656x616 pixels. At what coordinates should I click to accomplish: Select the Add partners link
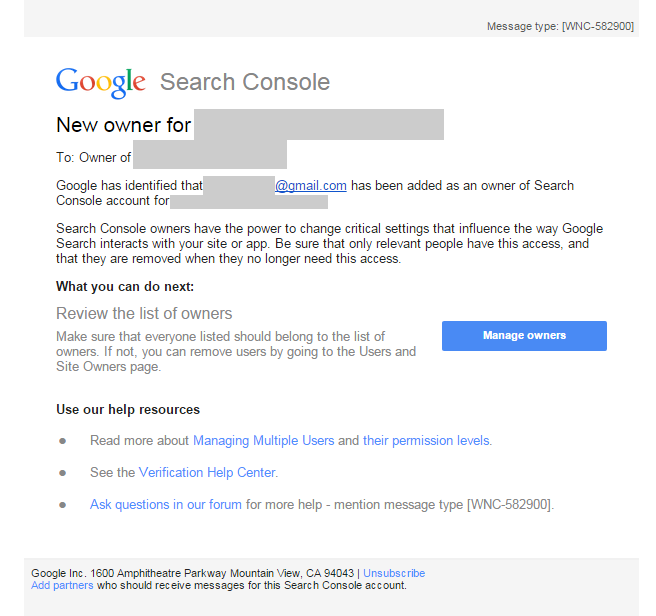(x=62, y=585)
